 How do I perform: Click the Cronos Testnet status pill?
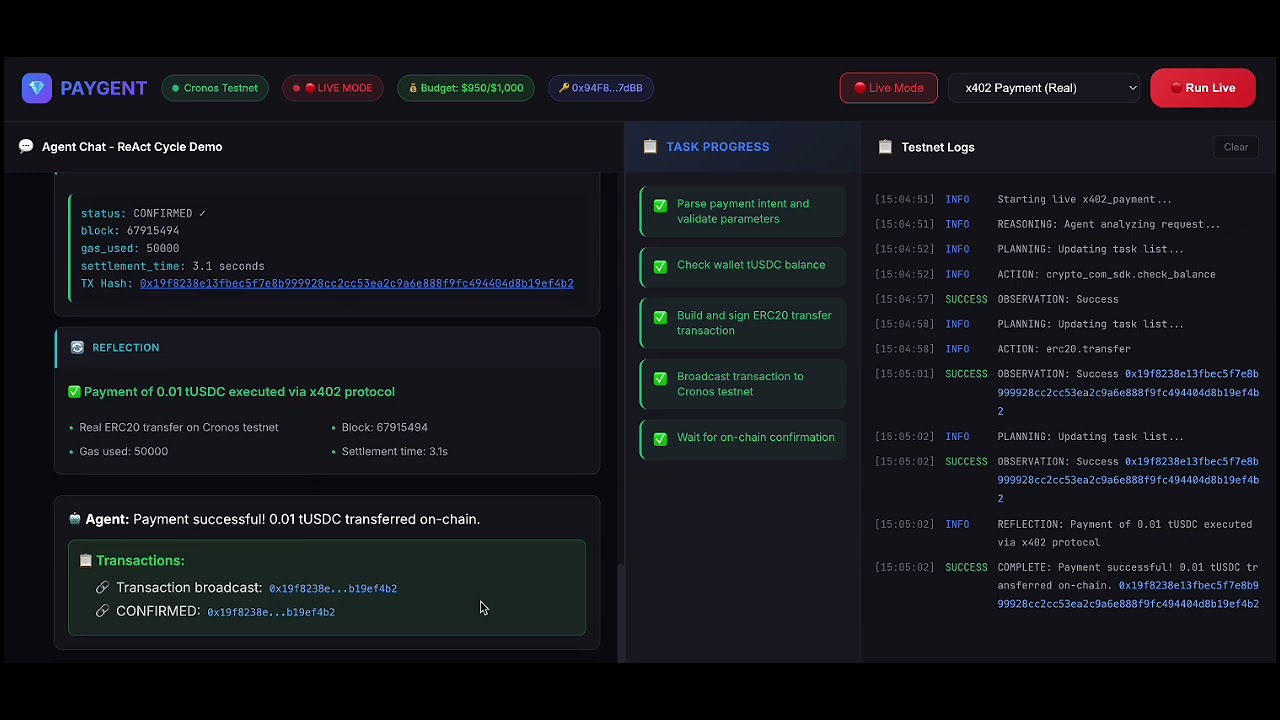click(215, 88)
